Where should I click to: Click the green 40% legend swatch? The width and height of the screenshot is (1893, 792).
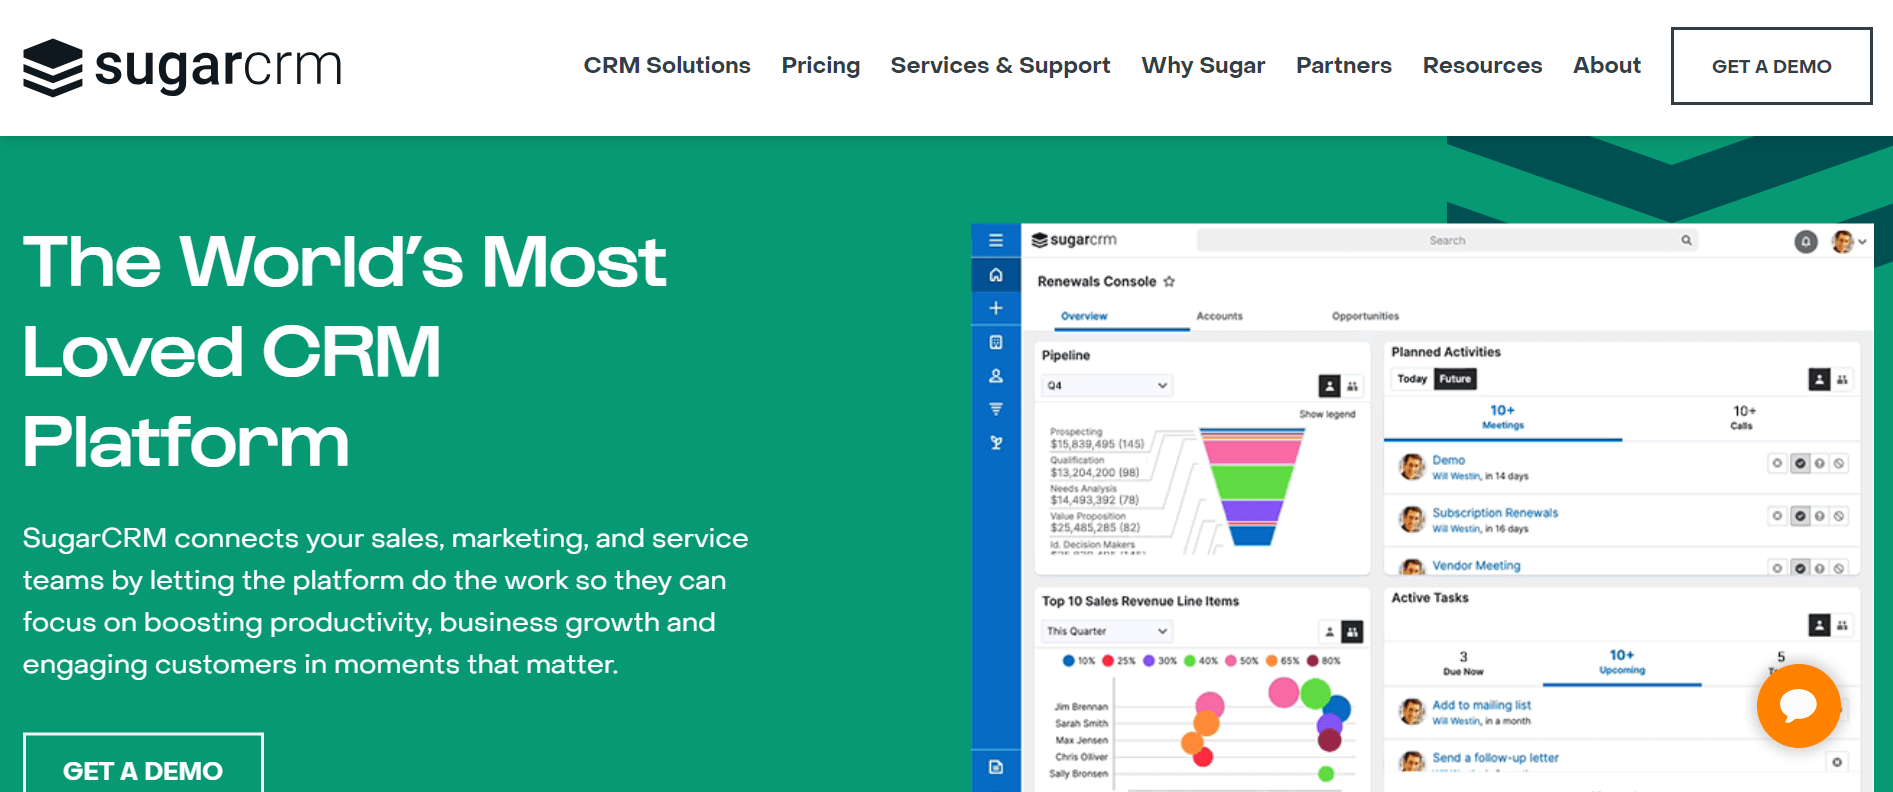point(1190,661)
